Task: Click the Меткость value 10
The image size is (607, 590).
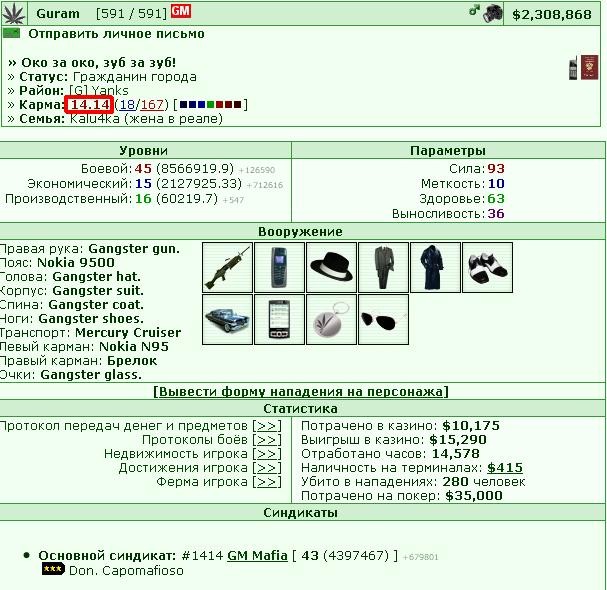Action: tap(496, 184)
